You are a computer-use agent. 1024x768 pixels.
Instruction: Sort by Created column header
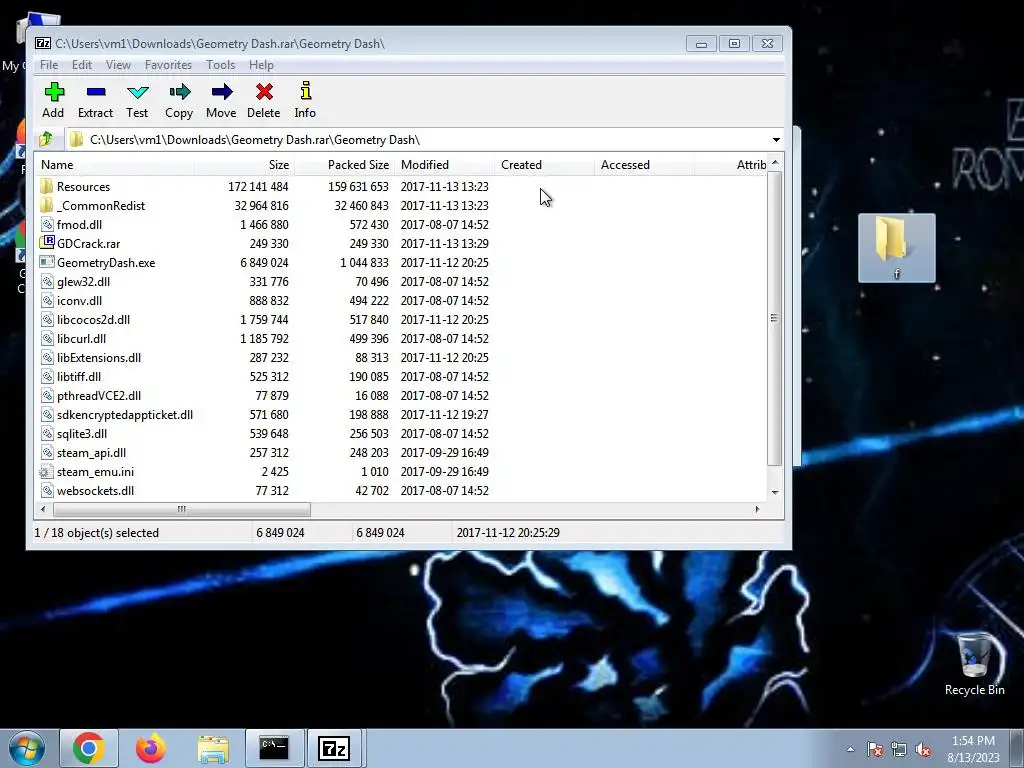(545, 165)
